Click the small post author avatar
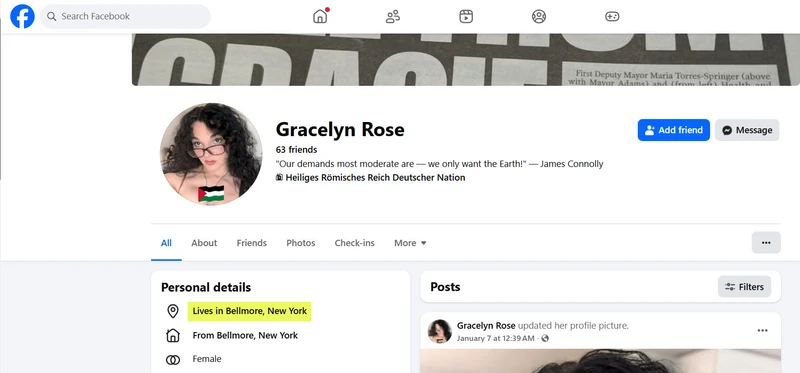 [440, 331]
